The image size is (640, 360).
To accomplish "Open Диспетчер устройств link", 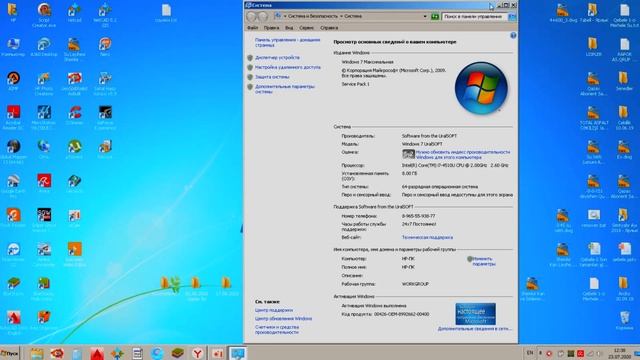I will coord(277,58).
